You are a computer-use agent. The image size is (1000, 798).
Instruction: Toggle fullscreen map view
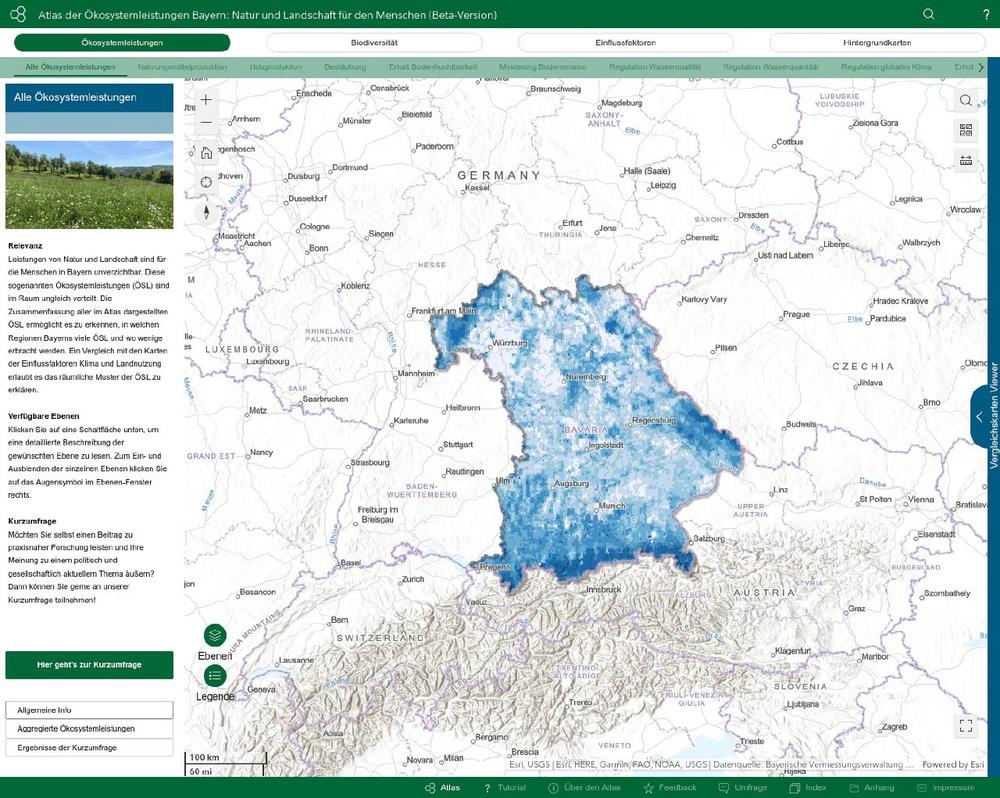(965, 726)
